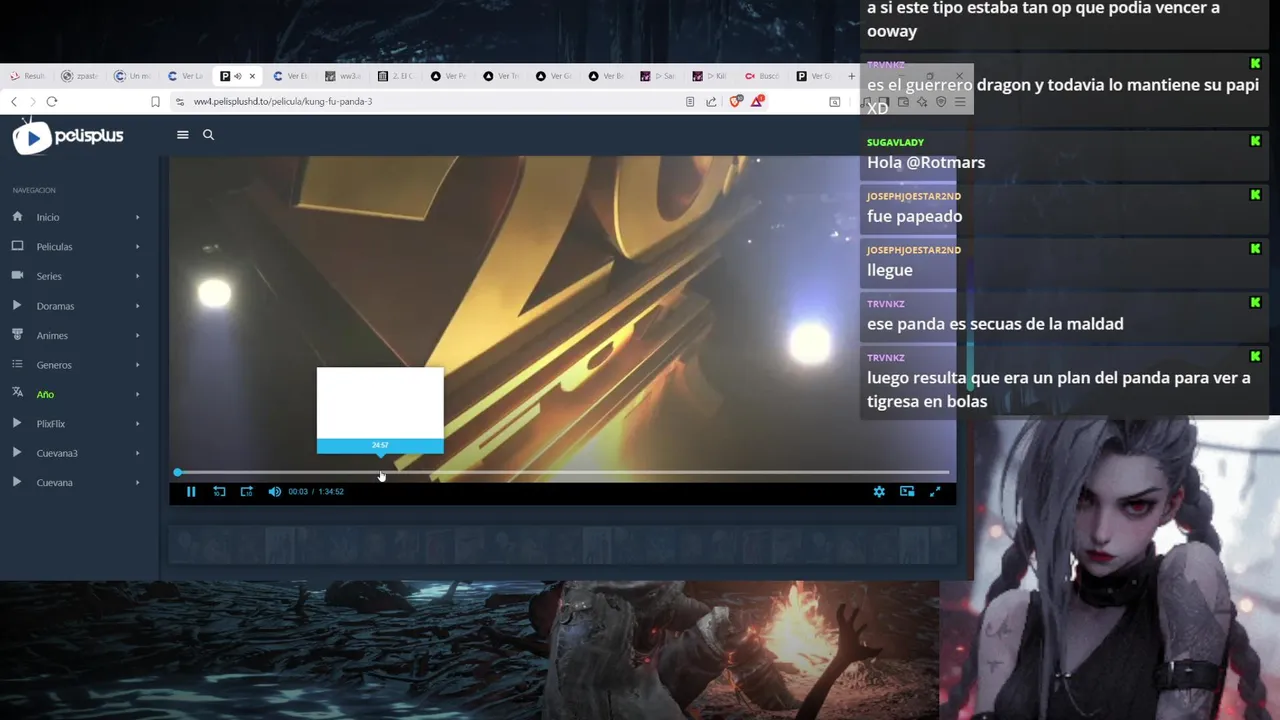Toggle picture-in-picture mode on player
This screenshot has width=1280, height=720.
(x=907, y=491)
